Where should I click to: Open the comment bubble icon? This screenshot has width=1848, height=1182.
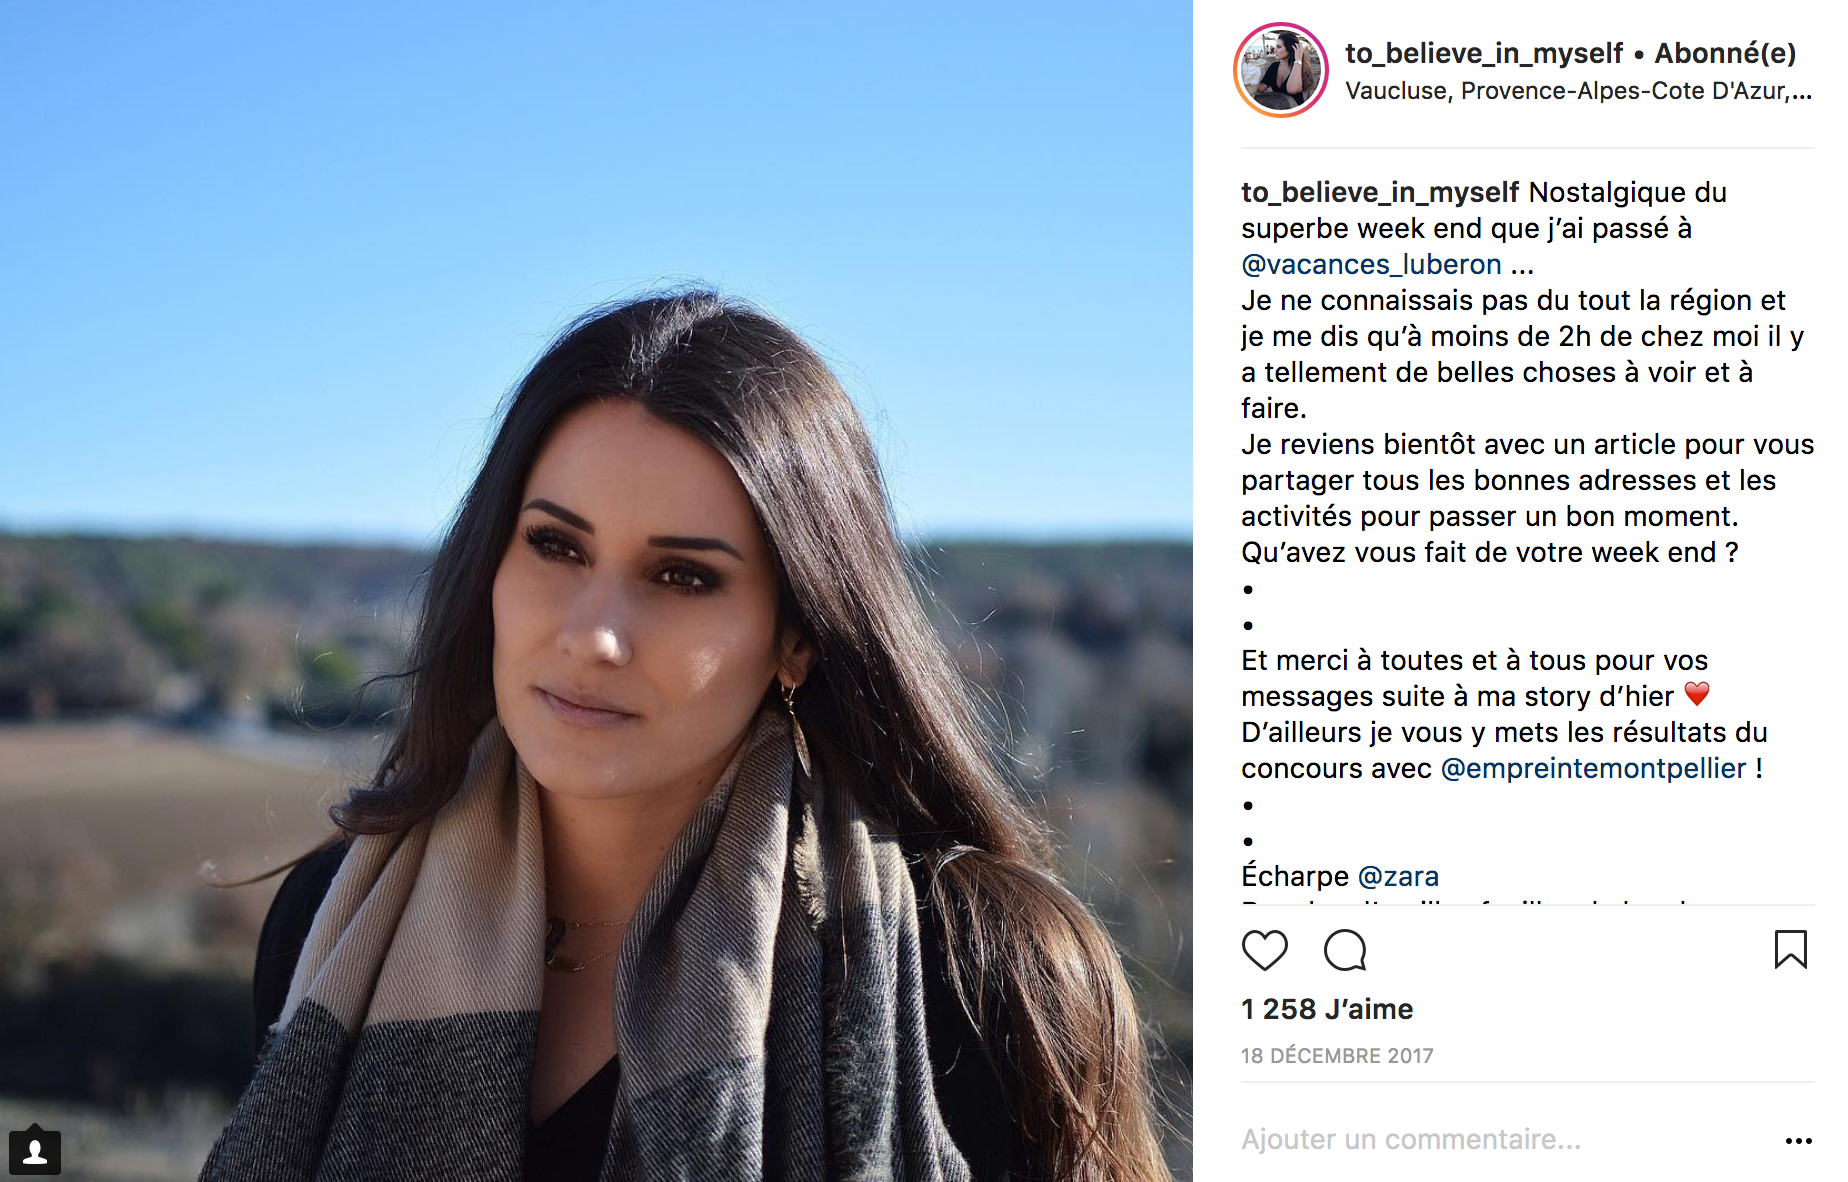coord(1345,950)
